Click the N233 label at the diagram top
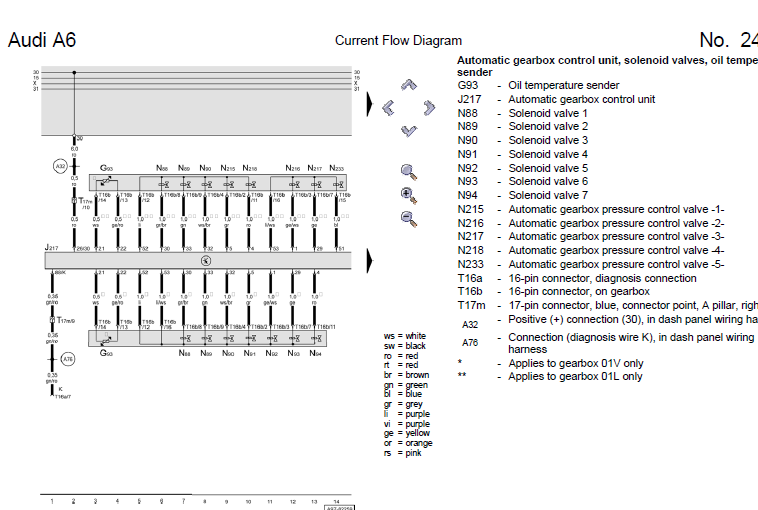 (336, 168)
